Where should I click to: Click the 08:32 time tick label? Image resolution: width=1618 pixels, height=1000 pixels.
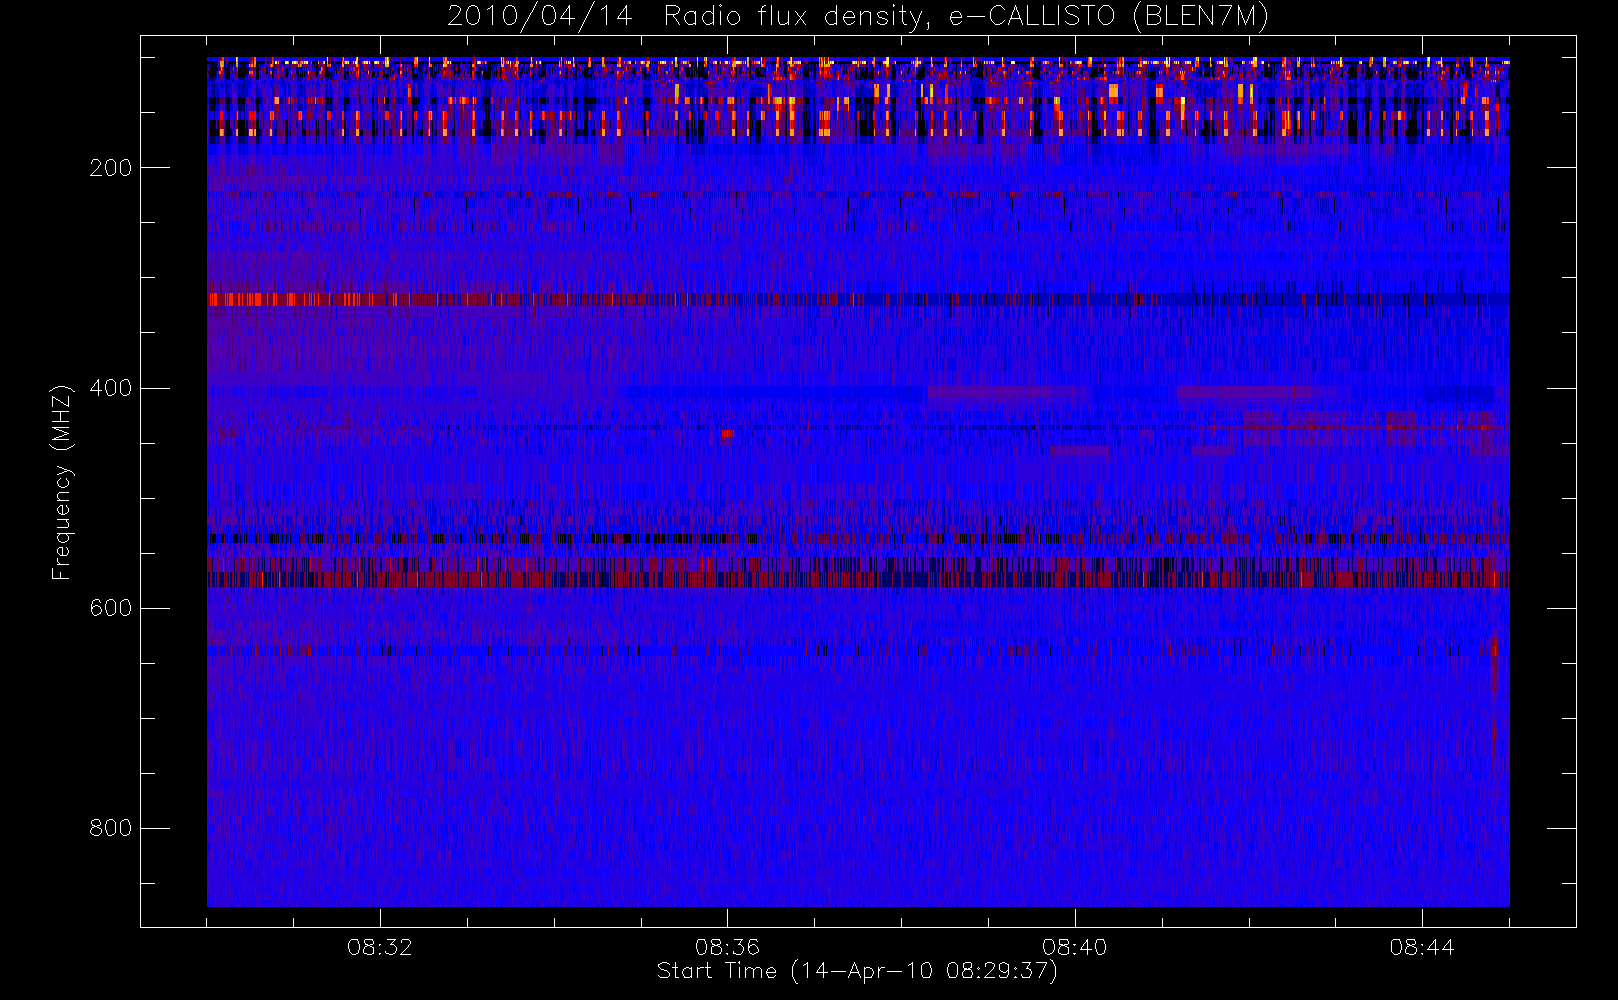click(x=380, y=947)
